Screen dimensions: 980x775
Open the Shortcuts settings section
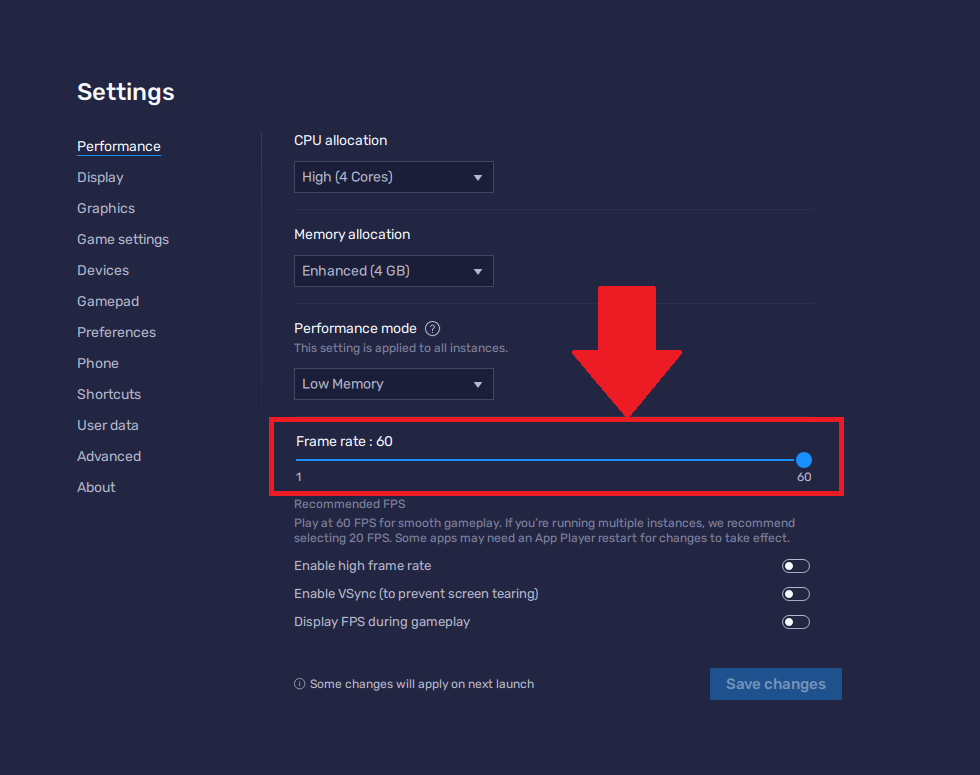[108, 394]
